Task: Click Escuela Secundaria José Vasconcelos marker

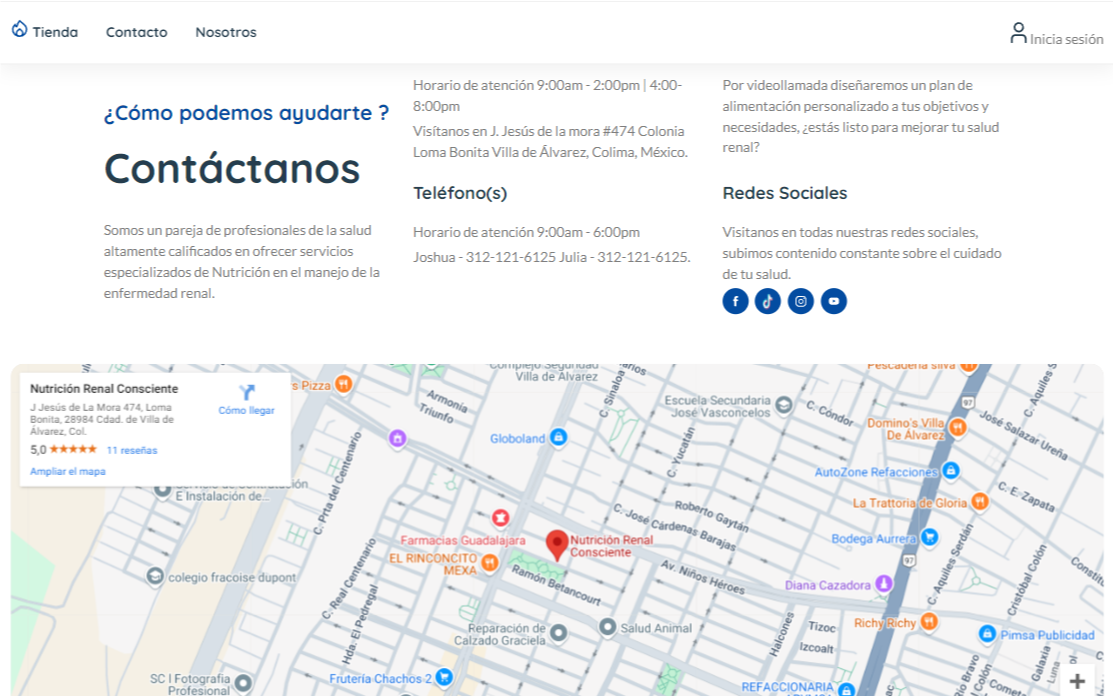Action: [x=784, y=405]
